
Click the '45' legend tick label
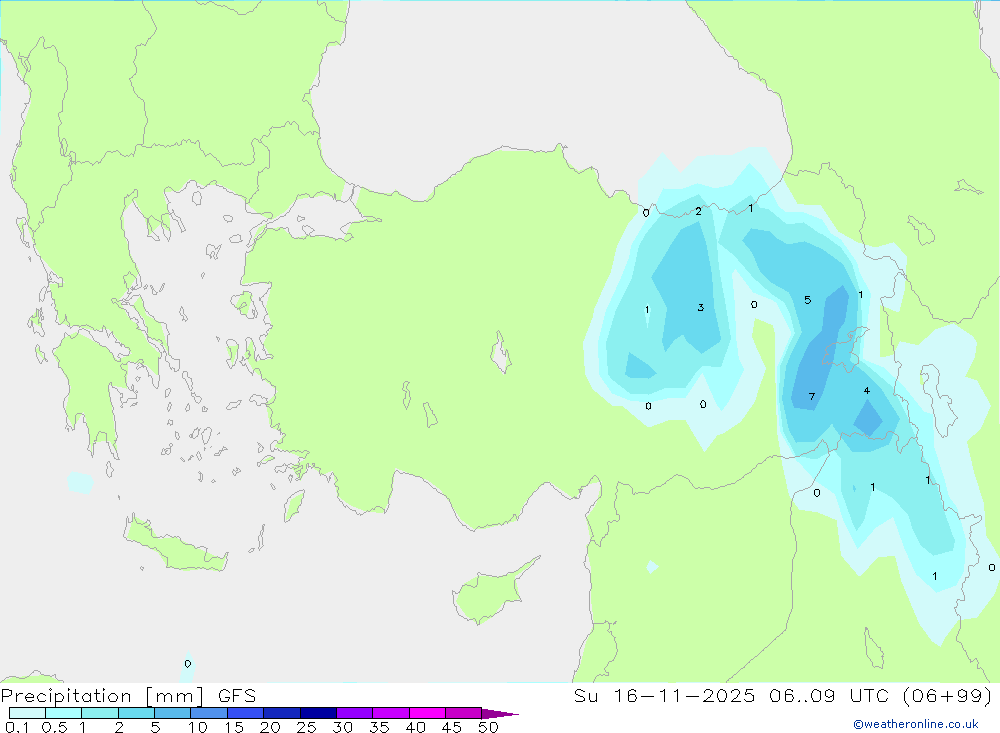point(452,727)
